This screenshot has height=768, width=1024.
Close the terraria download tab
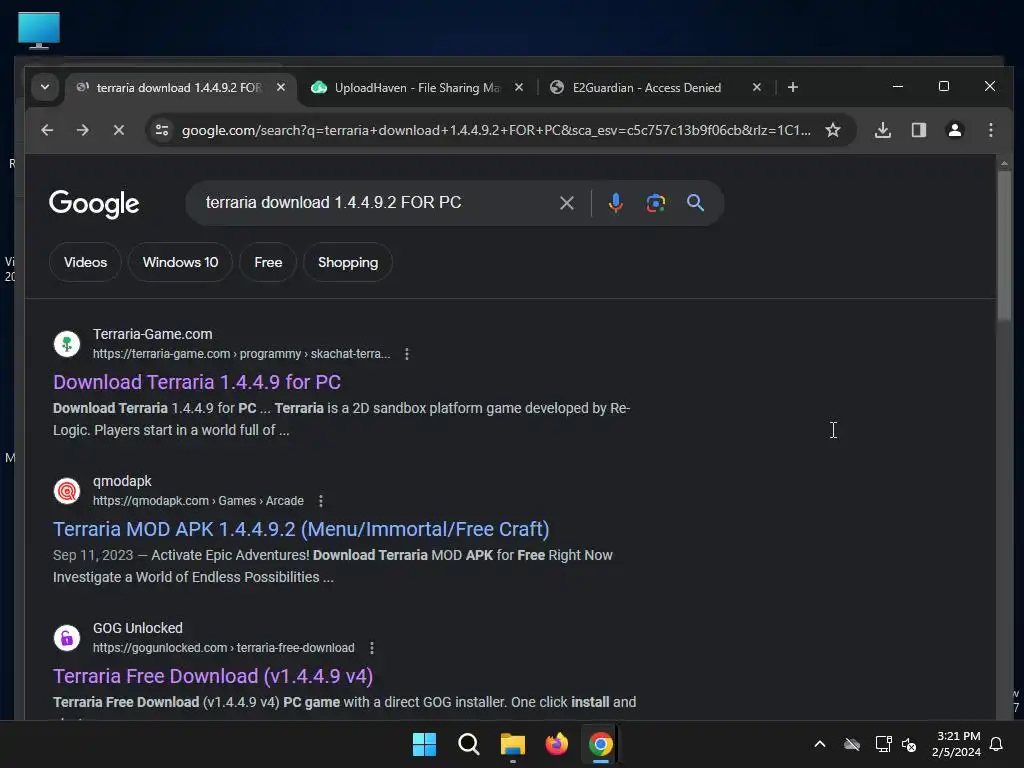point(281,87)
